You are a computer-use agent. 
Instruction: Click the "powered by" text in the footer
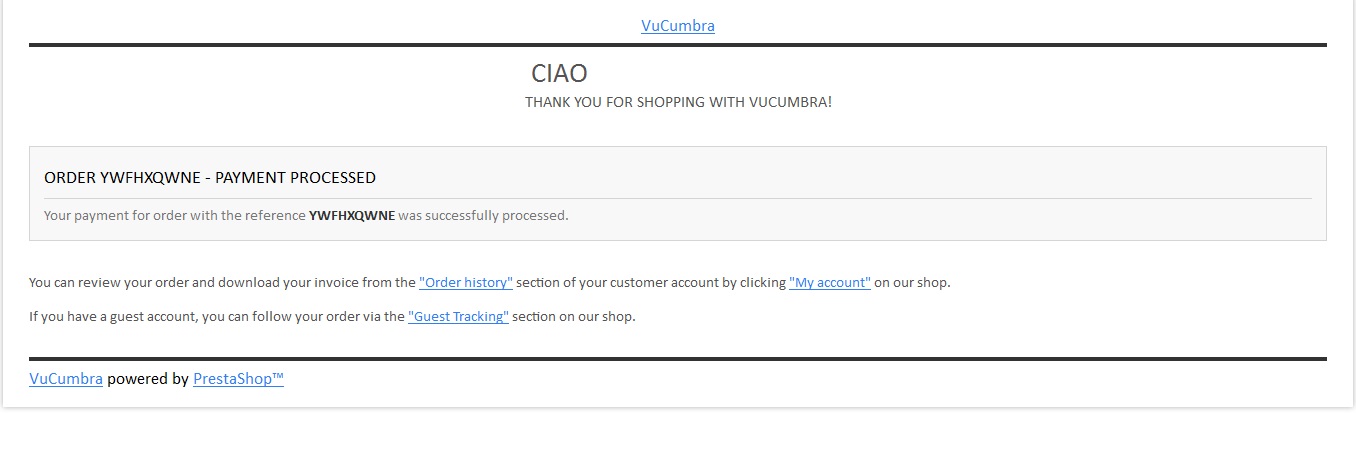coord(148,379)
